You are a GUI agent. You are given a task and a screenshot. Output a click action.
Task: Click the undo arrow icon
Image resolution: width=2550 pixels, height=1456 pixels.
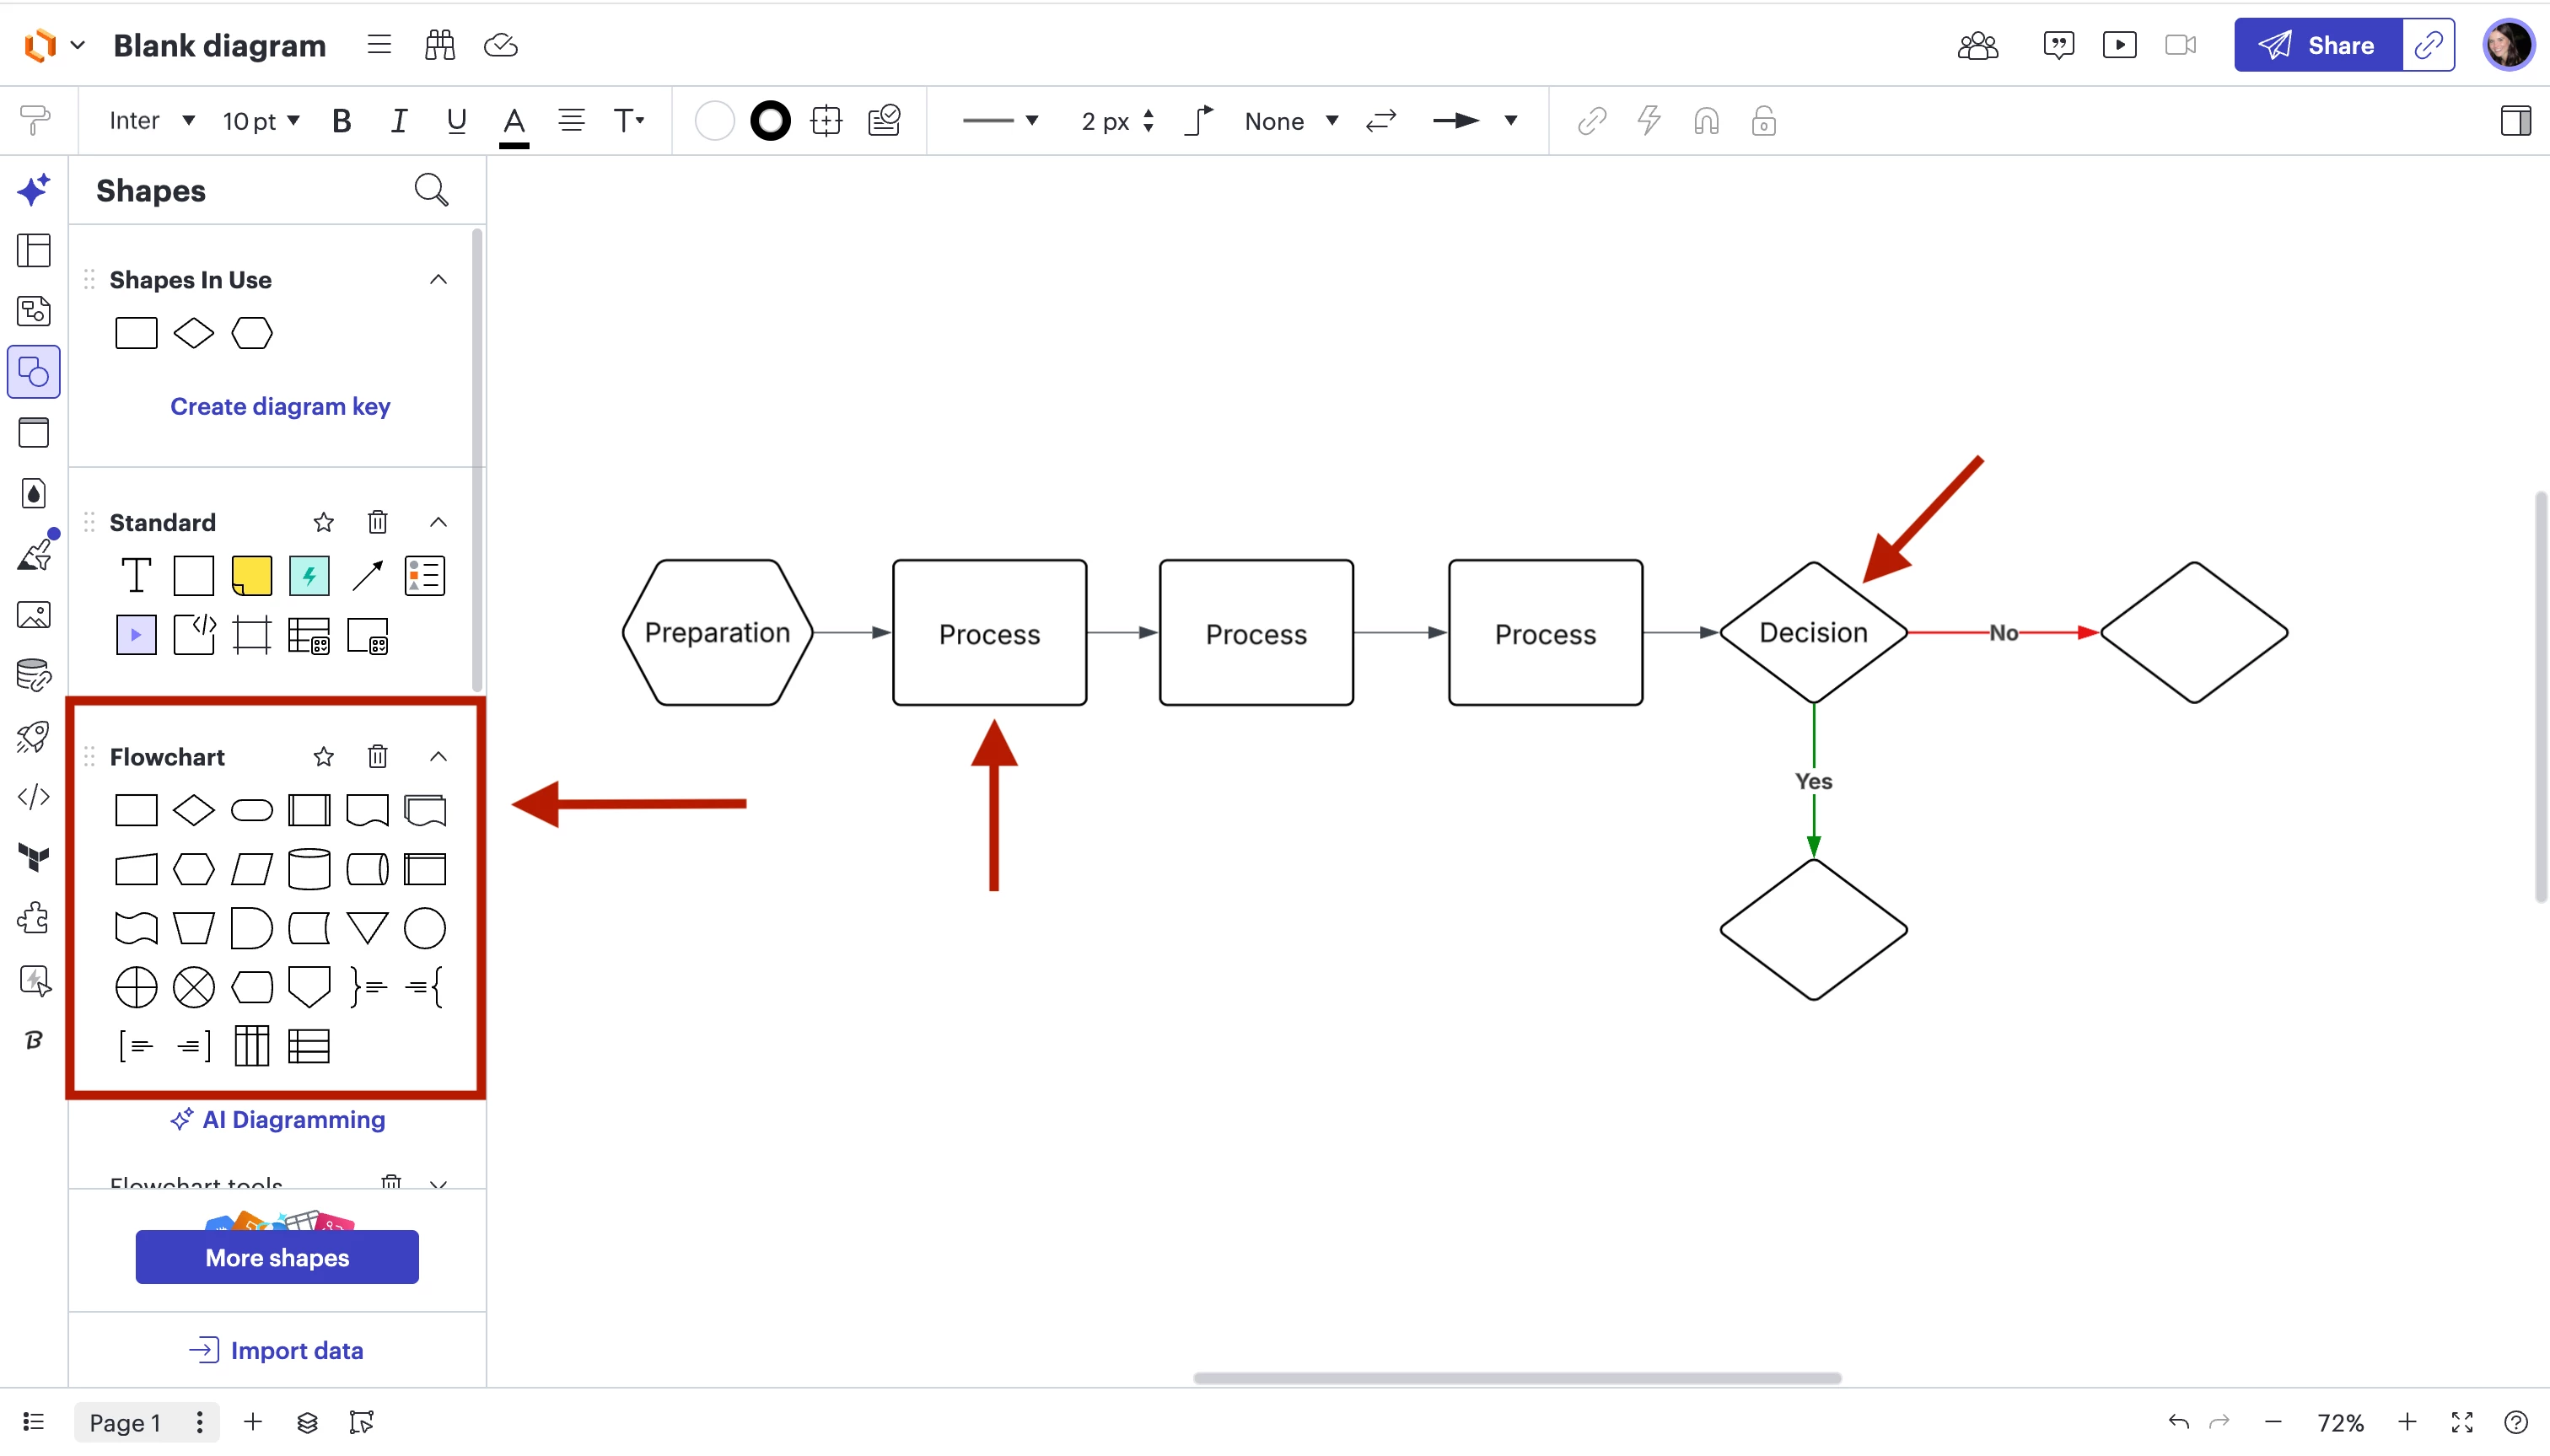click(x=2178, y=1421)
